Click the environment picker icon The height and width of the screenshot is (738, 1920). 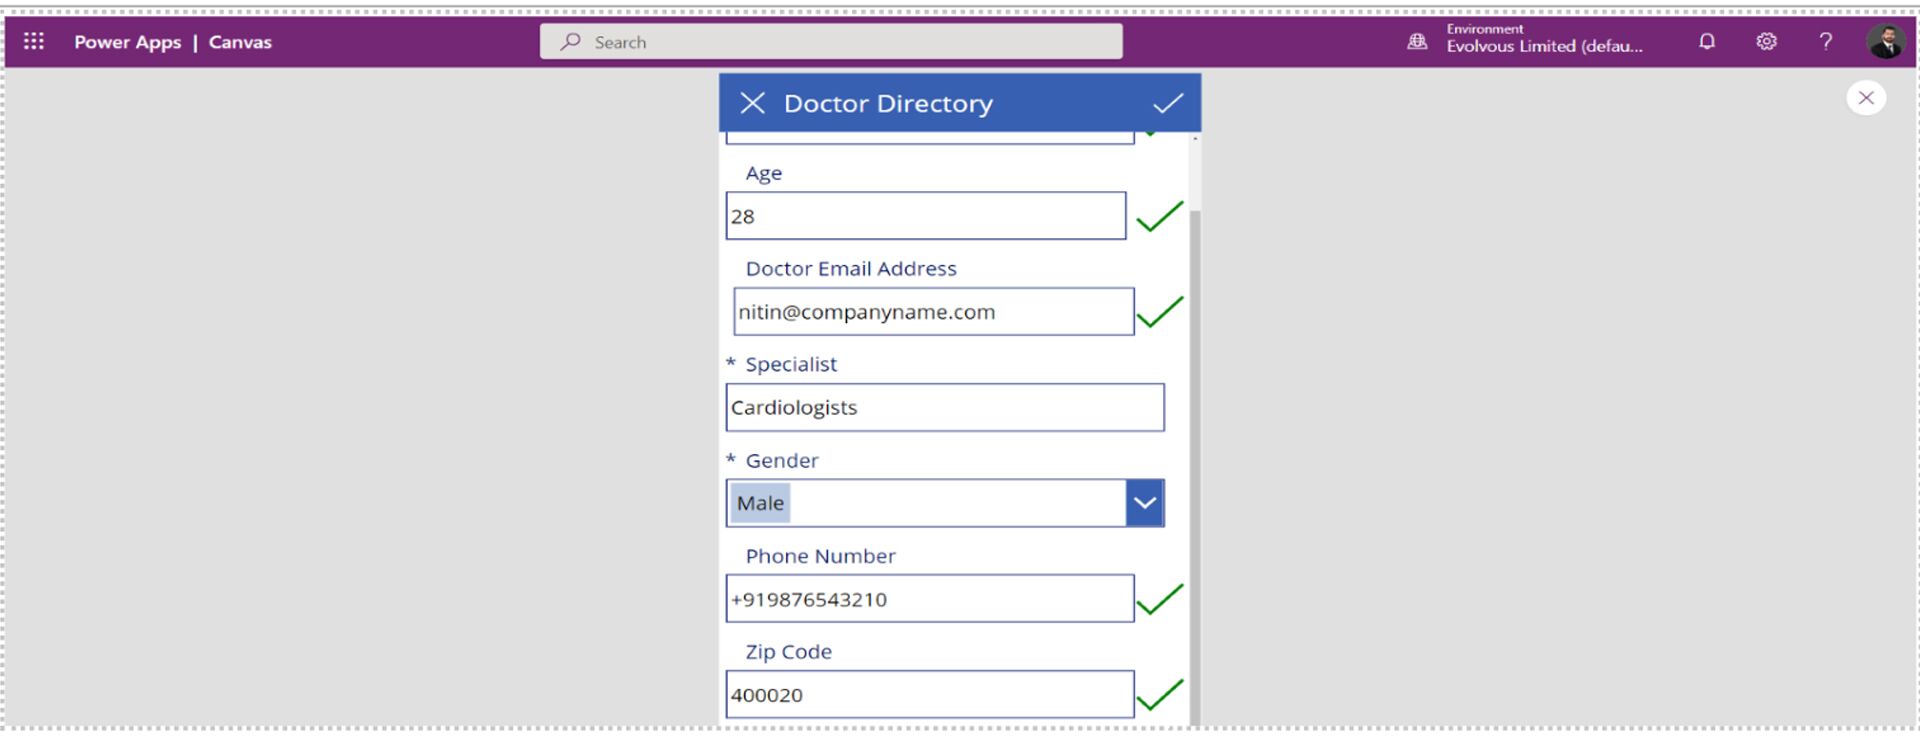tap(1417, 42)
